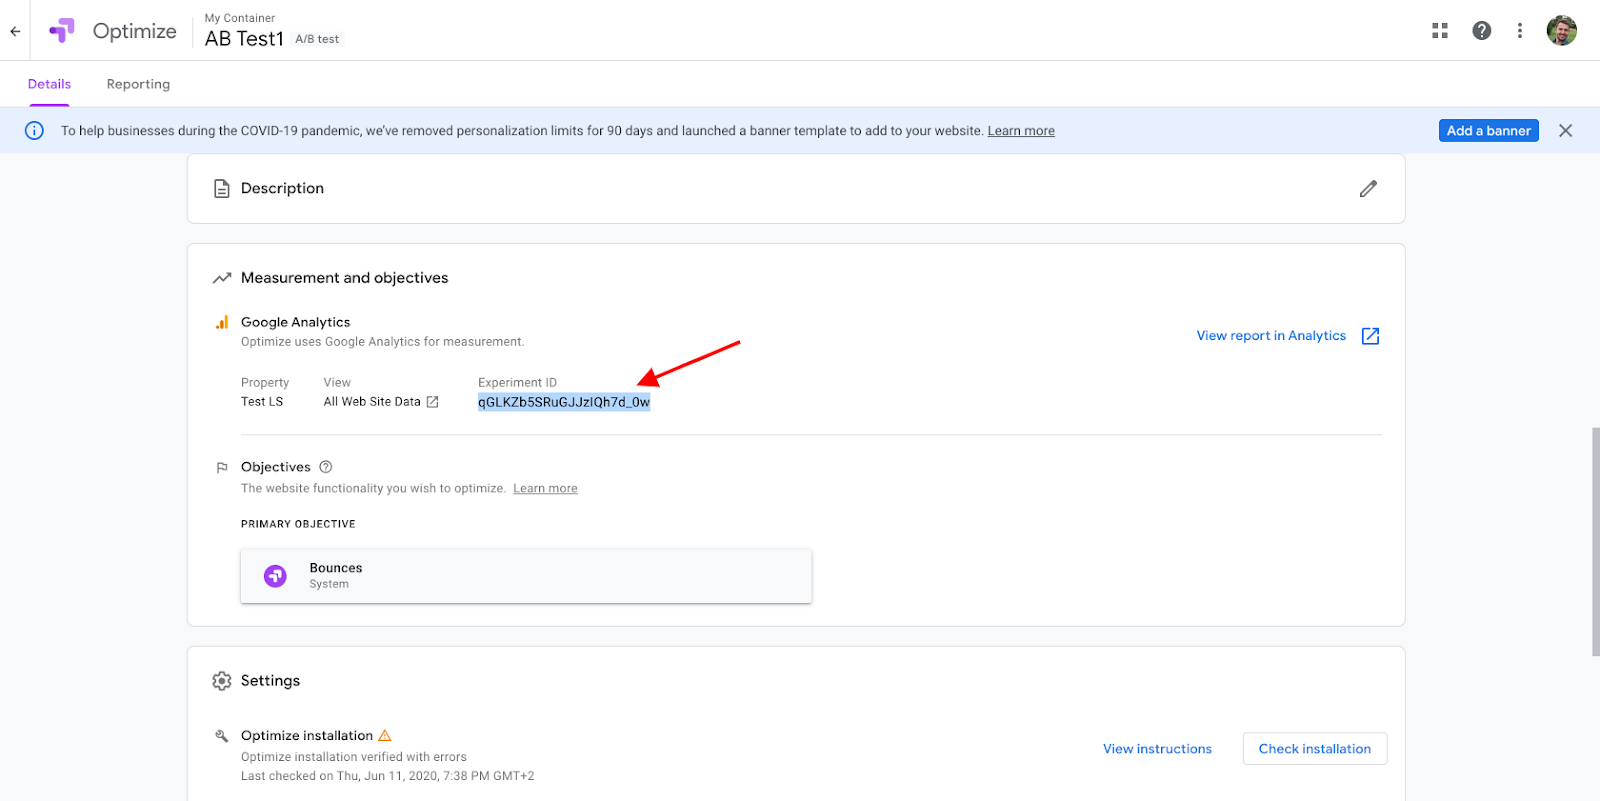Go back using the left arrow
Image resolution: width=1600 pixels, height=801 pixels.
[x=15, y=31]
